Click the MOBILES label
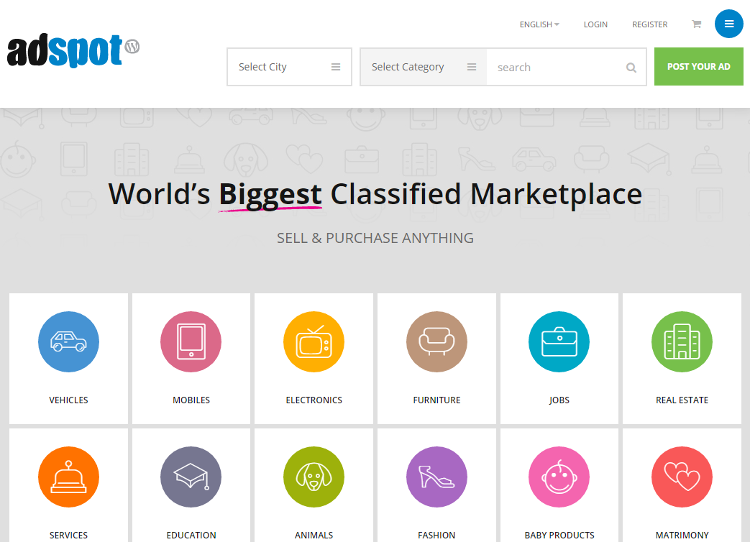 click(191, 400)
